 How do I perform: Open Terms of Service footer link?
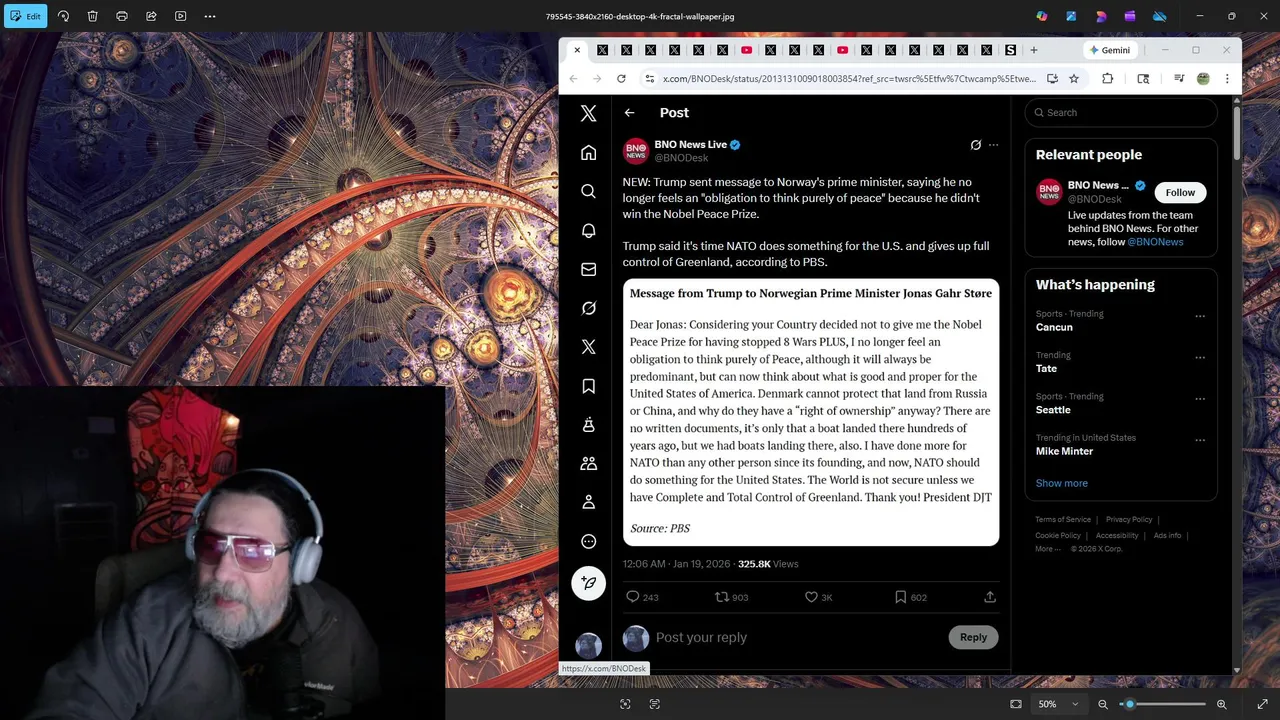(x=1063, y=520)
